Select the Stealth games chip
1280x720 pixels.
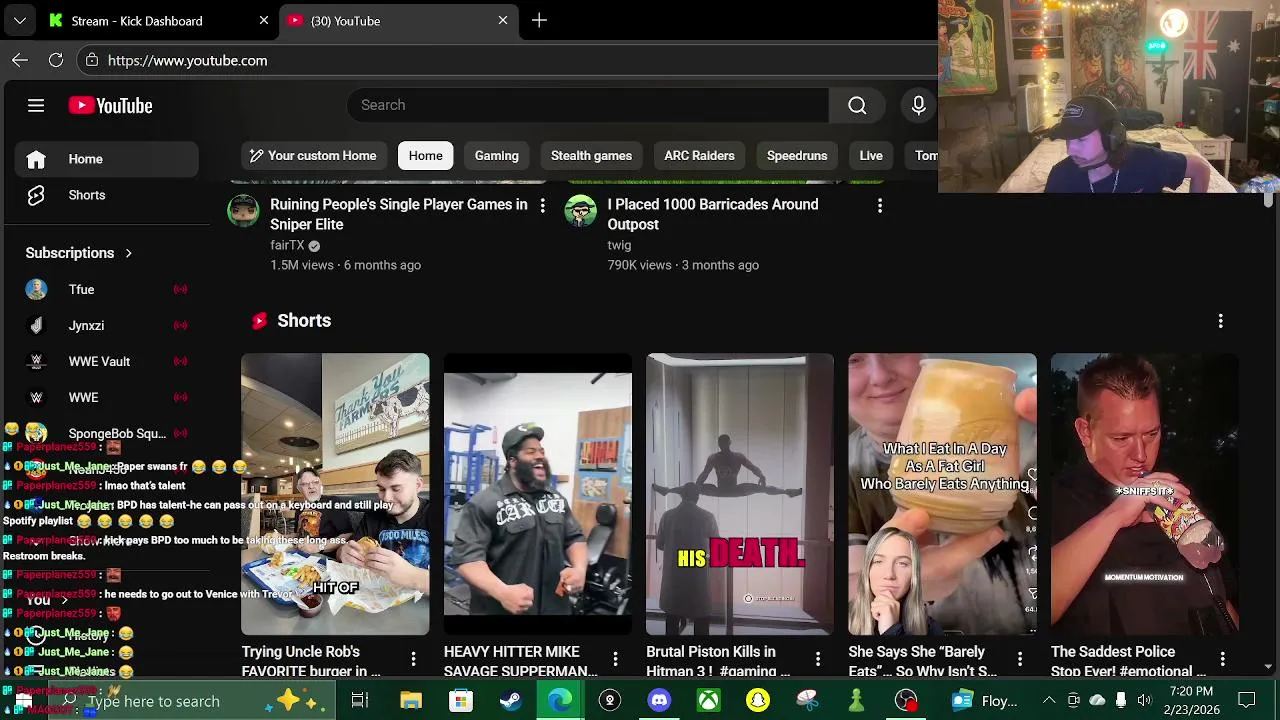(591, 156)
